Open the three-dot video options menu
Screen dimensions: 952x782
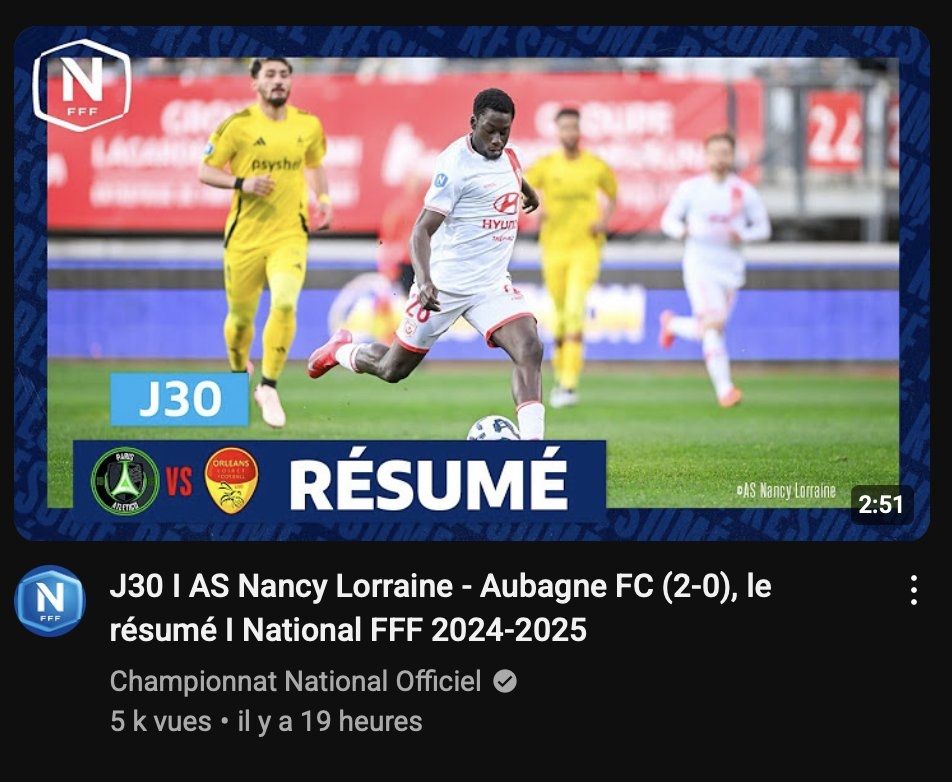pos(913,590)
